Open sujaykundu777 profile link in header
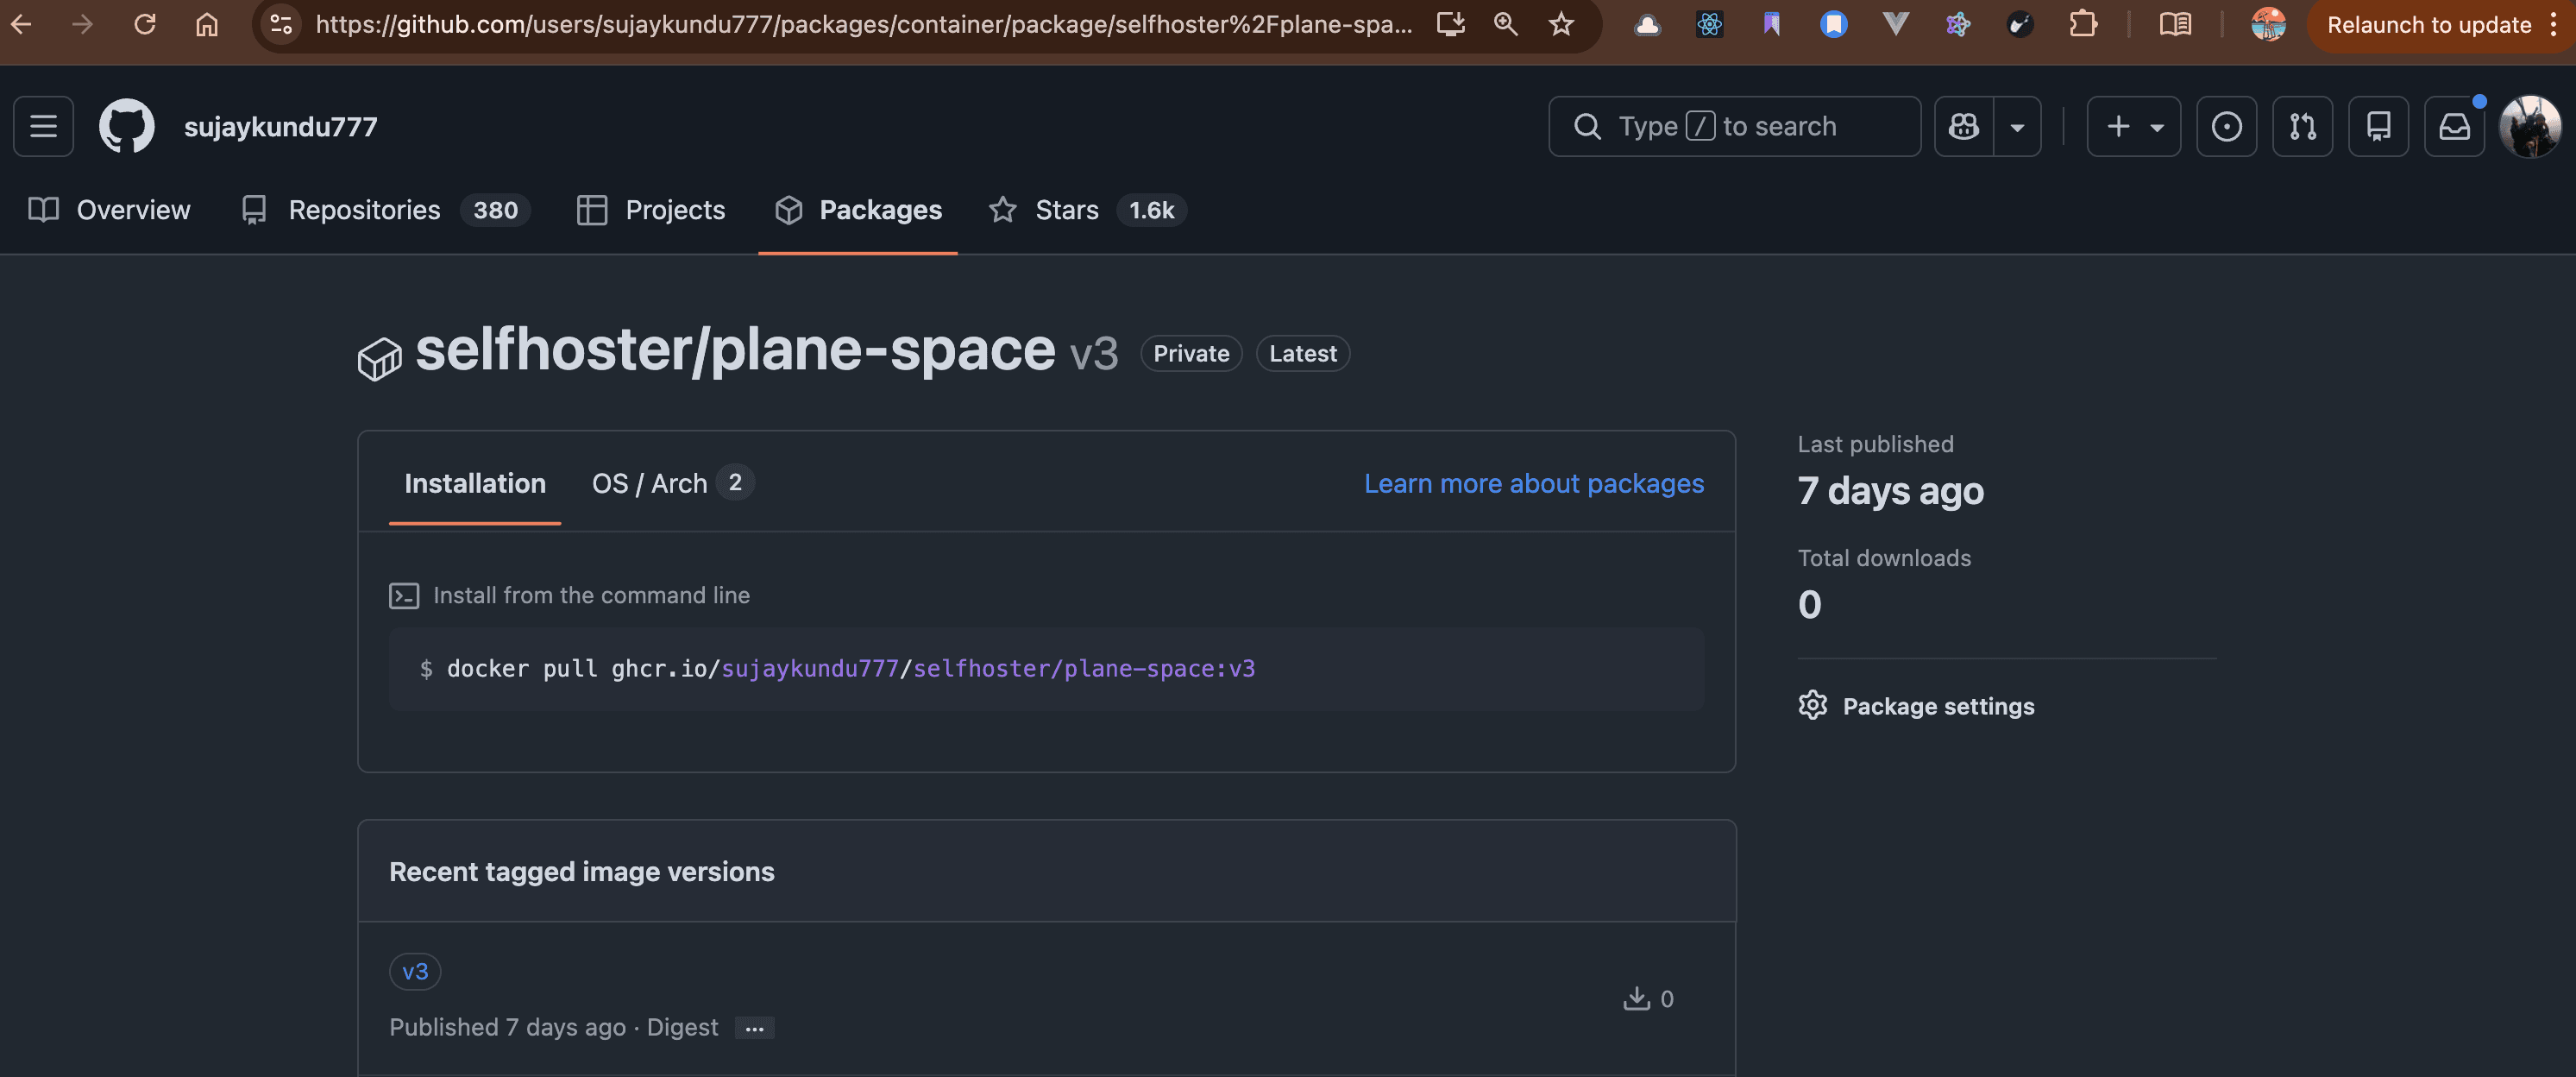This screenshot has width=2576, height=1077. (281, 126)
